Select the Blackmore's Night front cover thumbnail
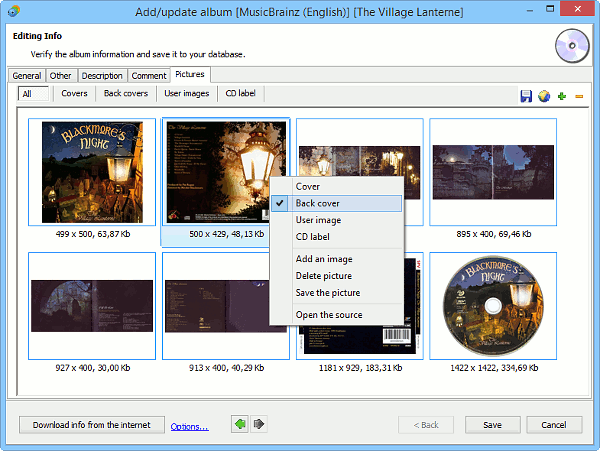The height and width of the screenshot is (451, 600). pos(92,172)
